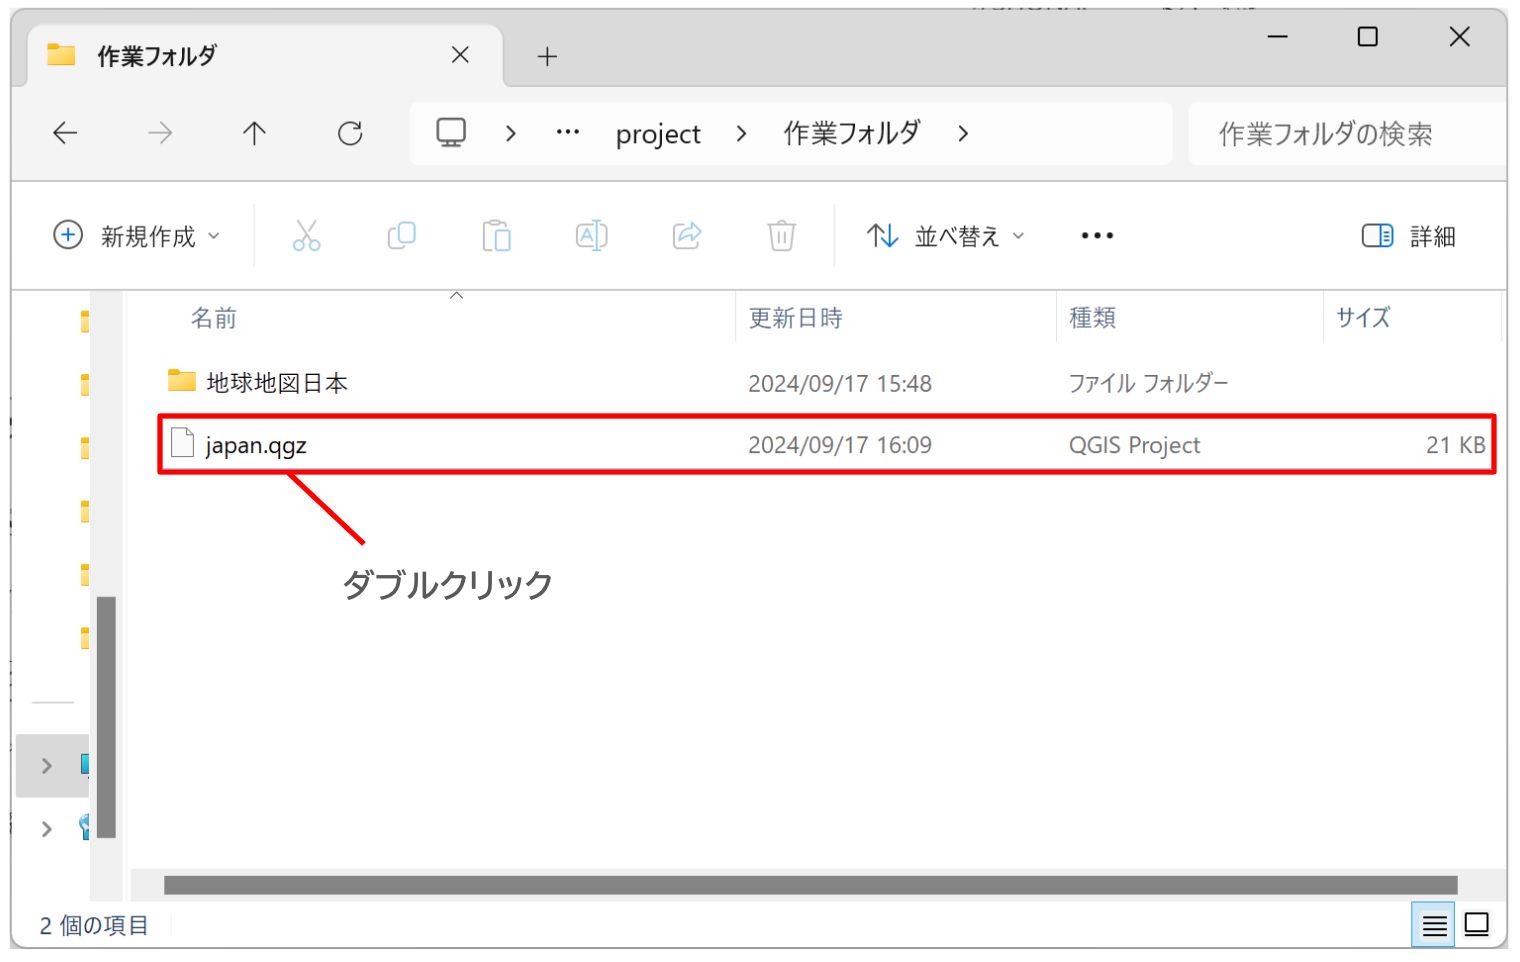
Task: Toggle the 詳細 details pane
Action: [1408, 236]
